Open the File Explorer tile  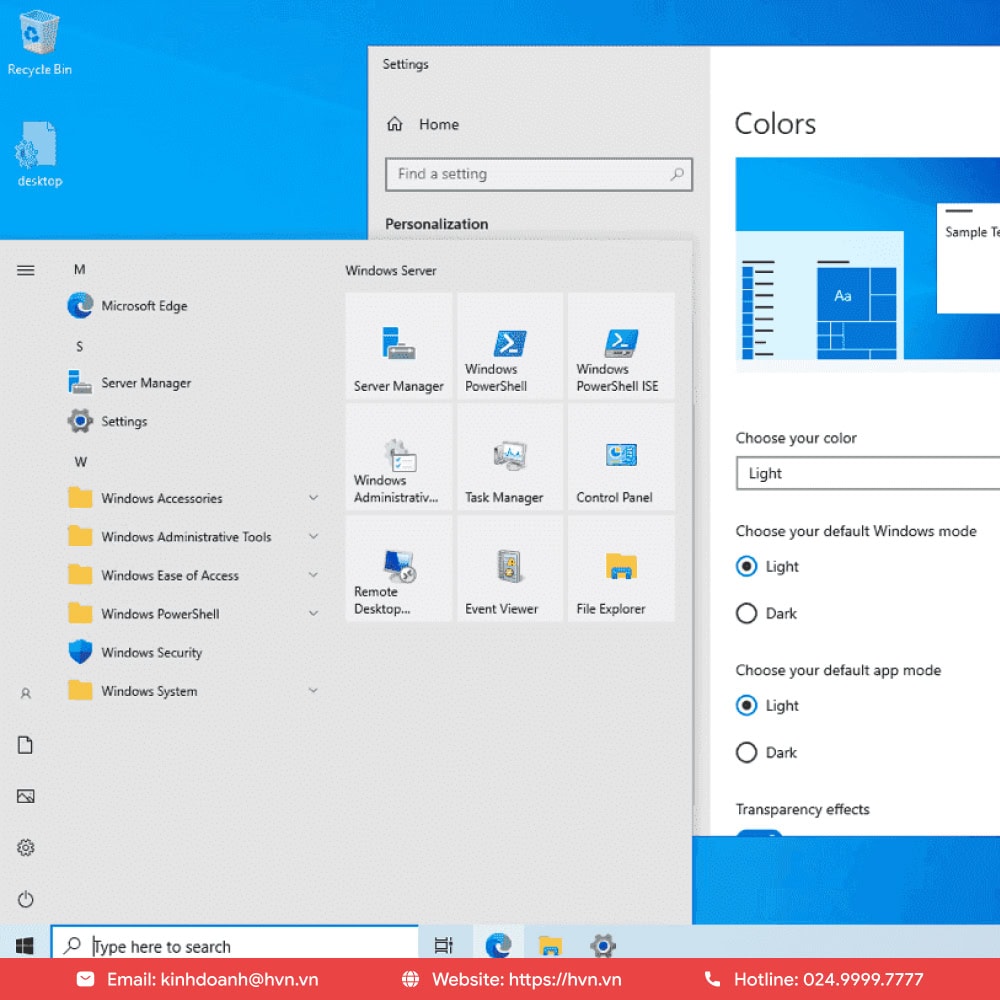[x=621, y=568]
